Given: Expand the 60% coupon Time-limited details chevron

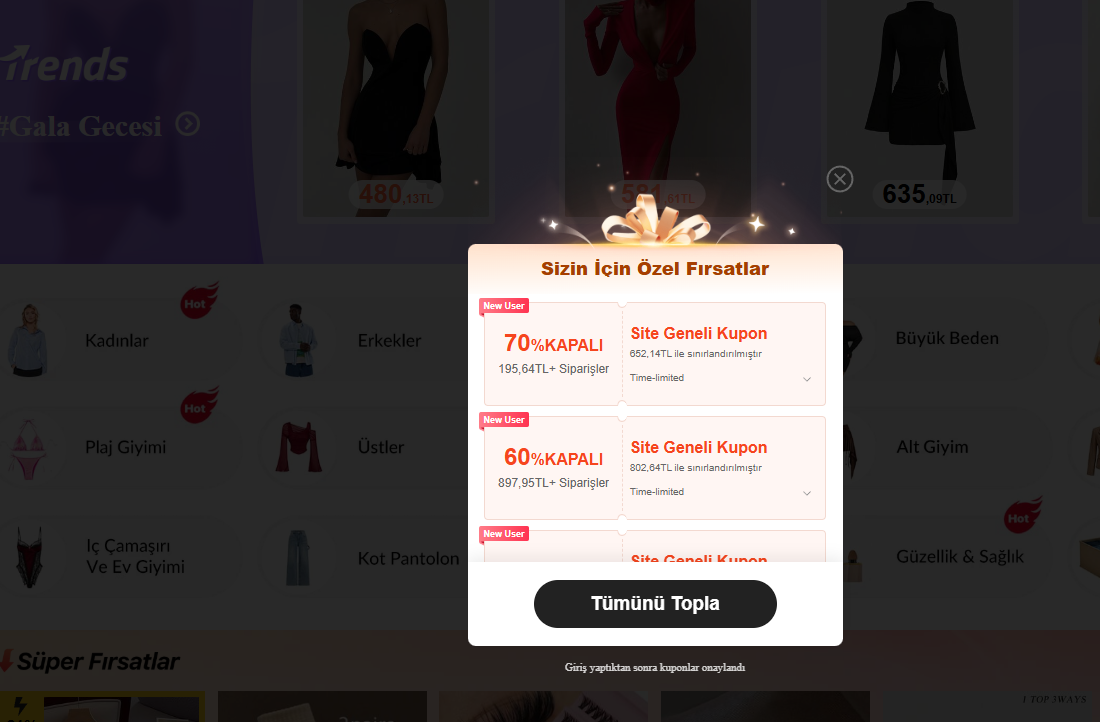Looking at the screenshot, I should 807,493.
